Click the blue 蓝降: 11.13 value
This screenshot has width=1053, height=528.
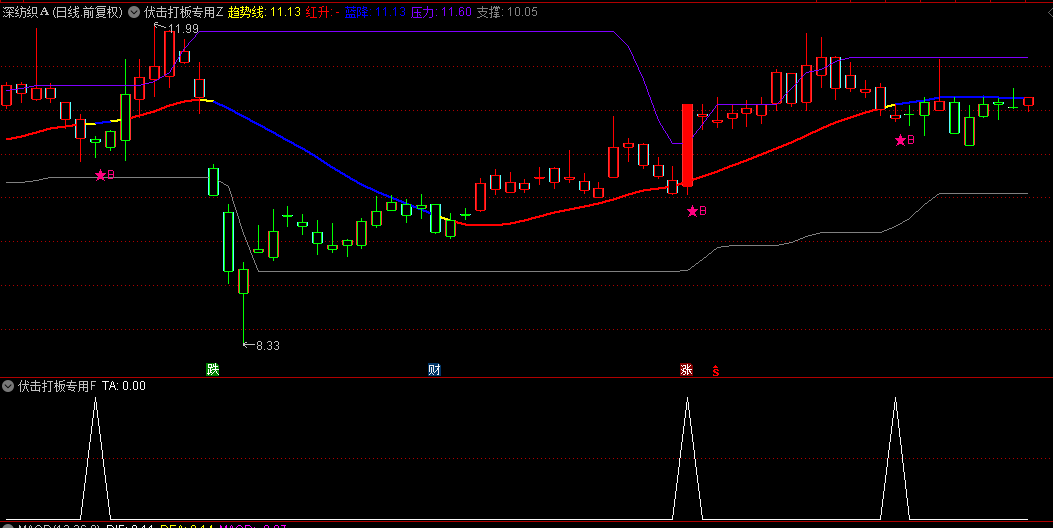point(375,12)
